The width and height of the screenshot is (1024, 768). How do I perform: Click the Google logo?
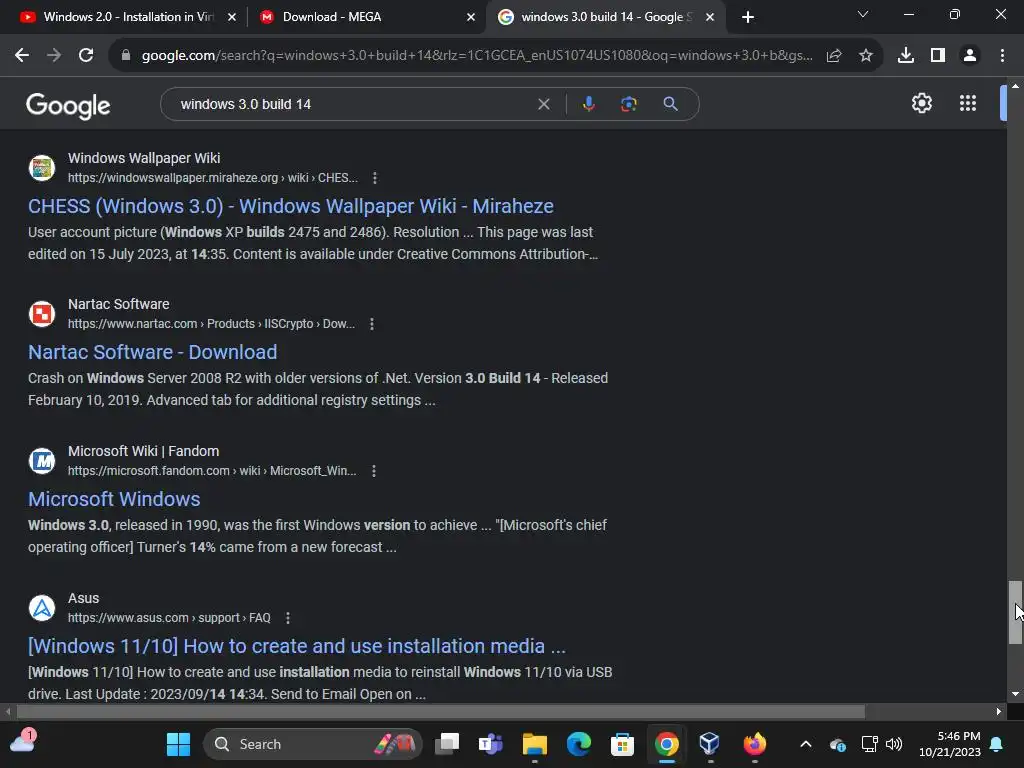(x=68, y=105)
